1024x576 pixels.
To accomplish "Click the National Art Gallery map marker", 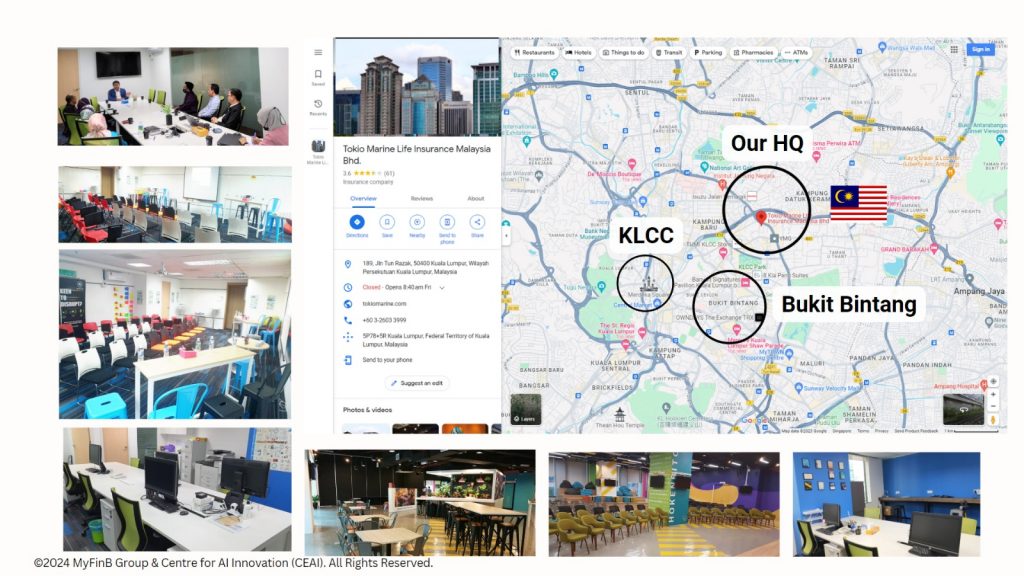I will 705,167.
